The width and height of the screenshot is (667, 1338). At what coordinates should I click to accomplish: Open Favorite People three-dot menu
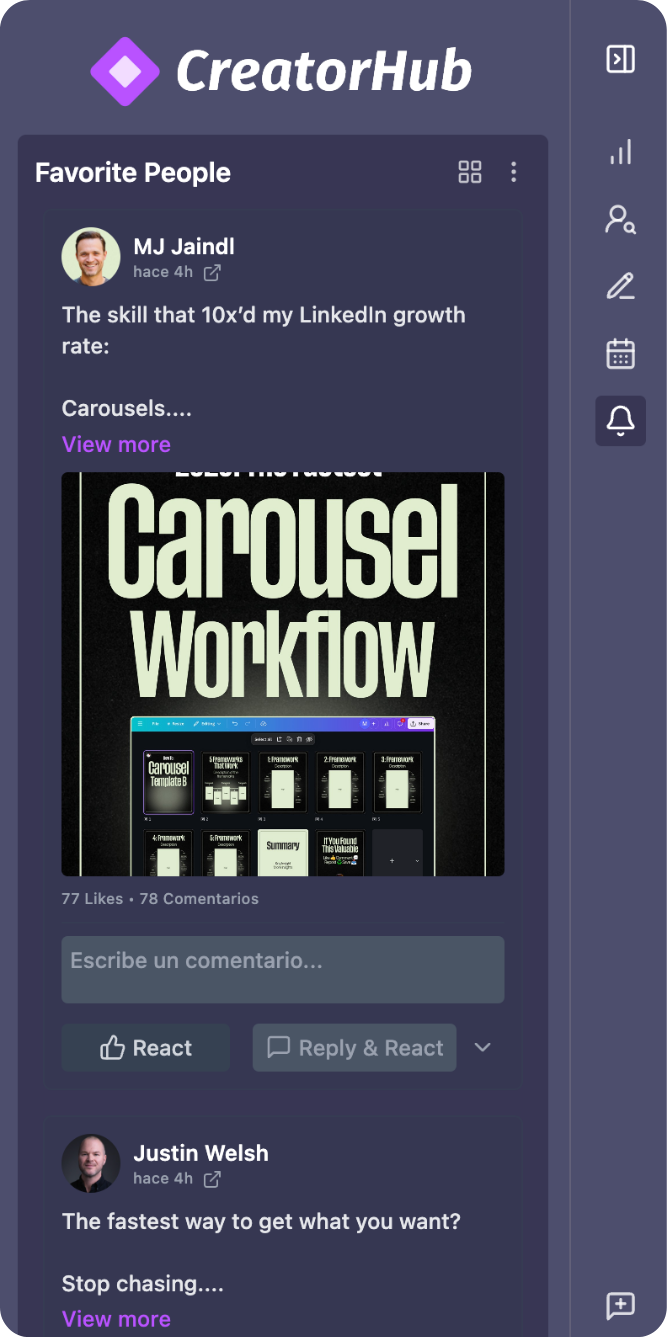click(x=514, y=172)
